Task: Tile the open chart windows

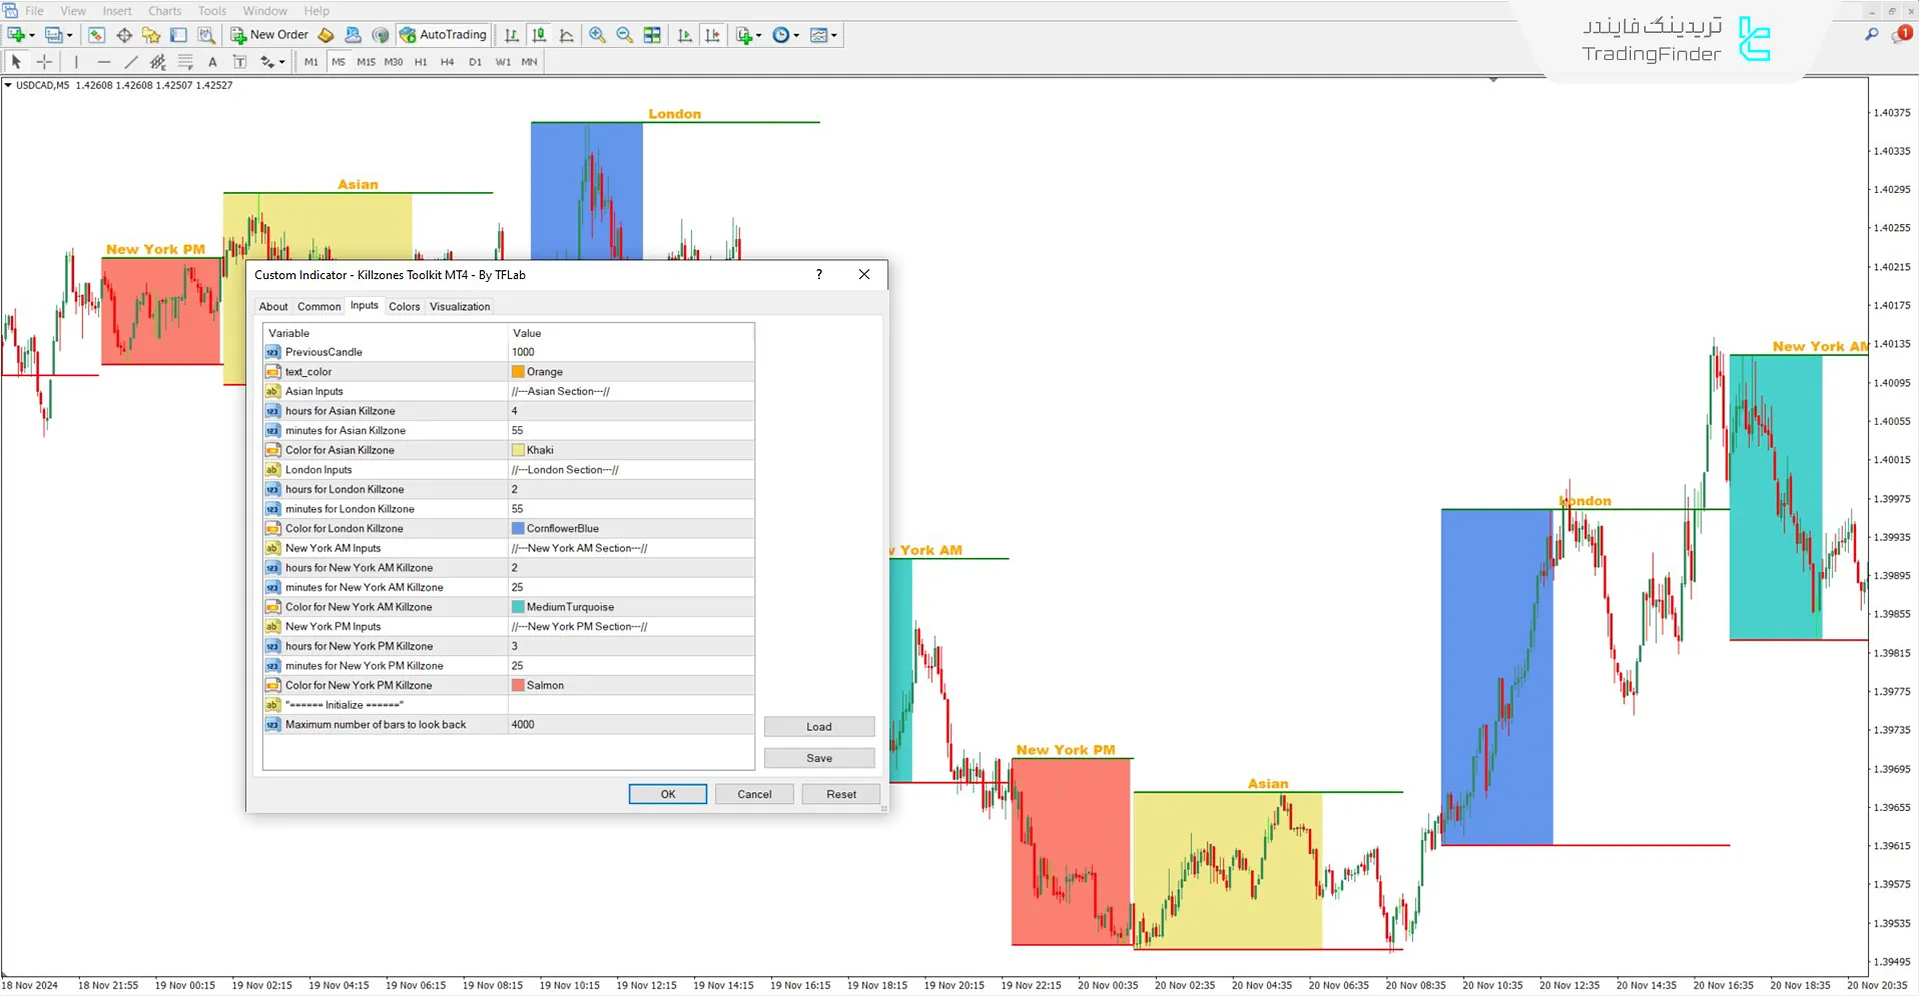Action: (652, 34)
